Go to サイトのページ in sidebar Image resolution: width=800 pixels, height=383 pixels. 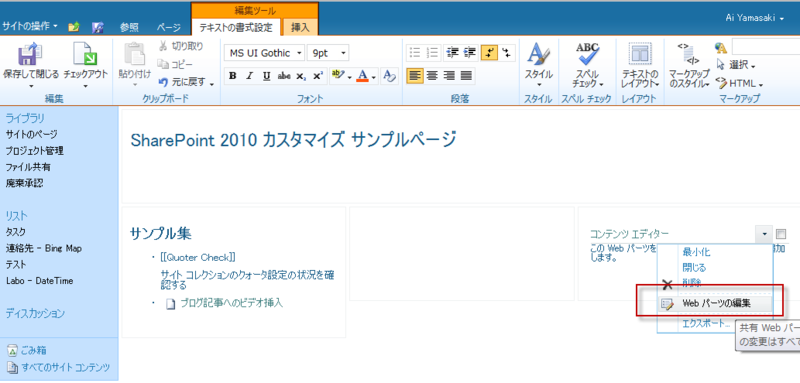(x=32, y=135)
